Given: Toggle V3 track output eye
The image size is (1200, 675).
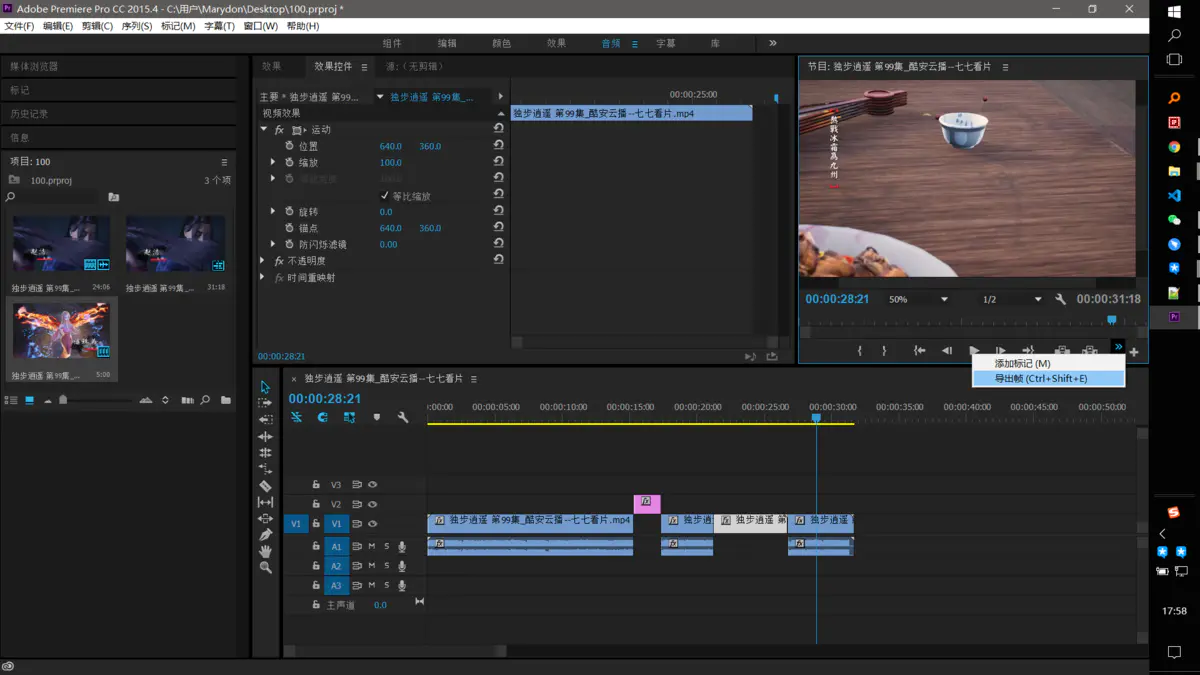Looking at the screenshot, I should point(372,485).
